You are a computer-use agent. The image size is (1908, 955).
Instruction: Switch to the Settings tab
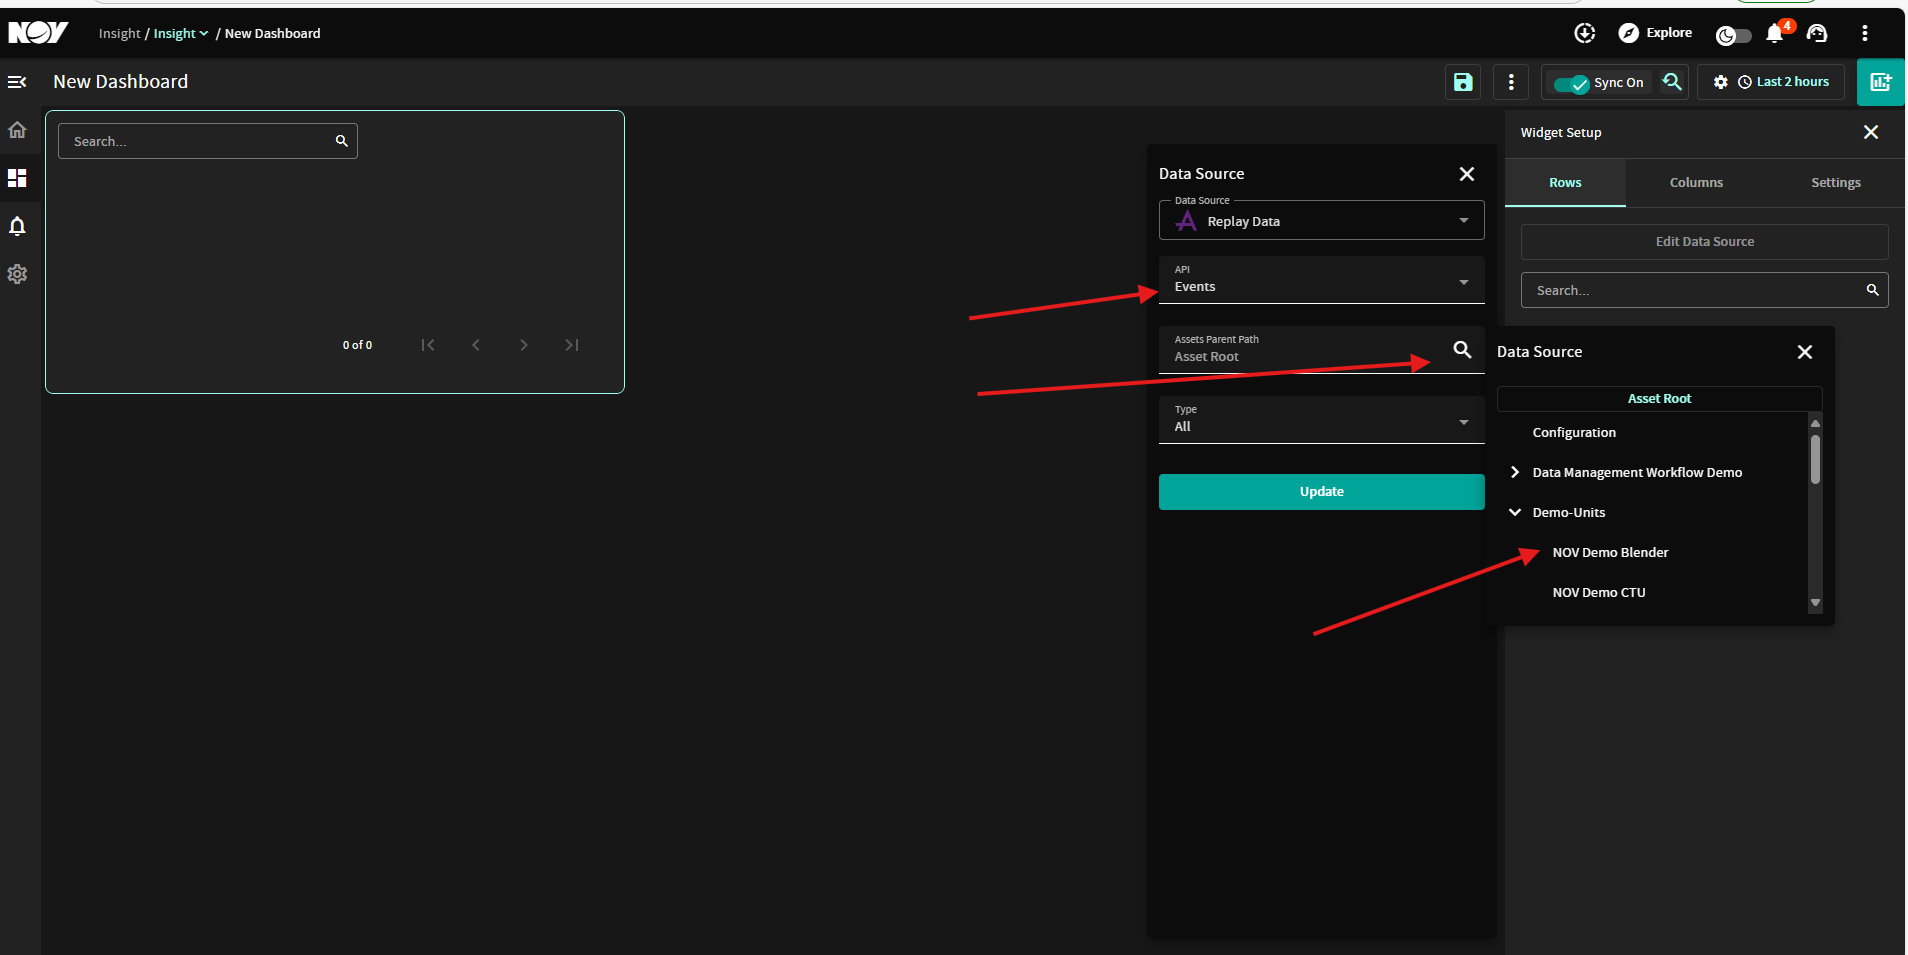(x=1836, y=182)
